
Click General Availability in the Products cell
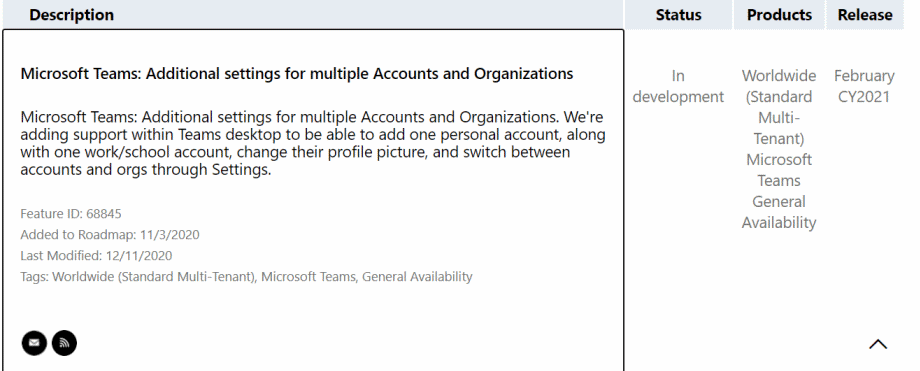(779, 212)
